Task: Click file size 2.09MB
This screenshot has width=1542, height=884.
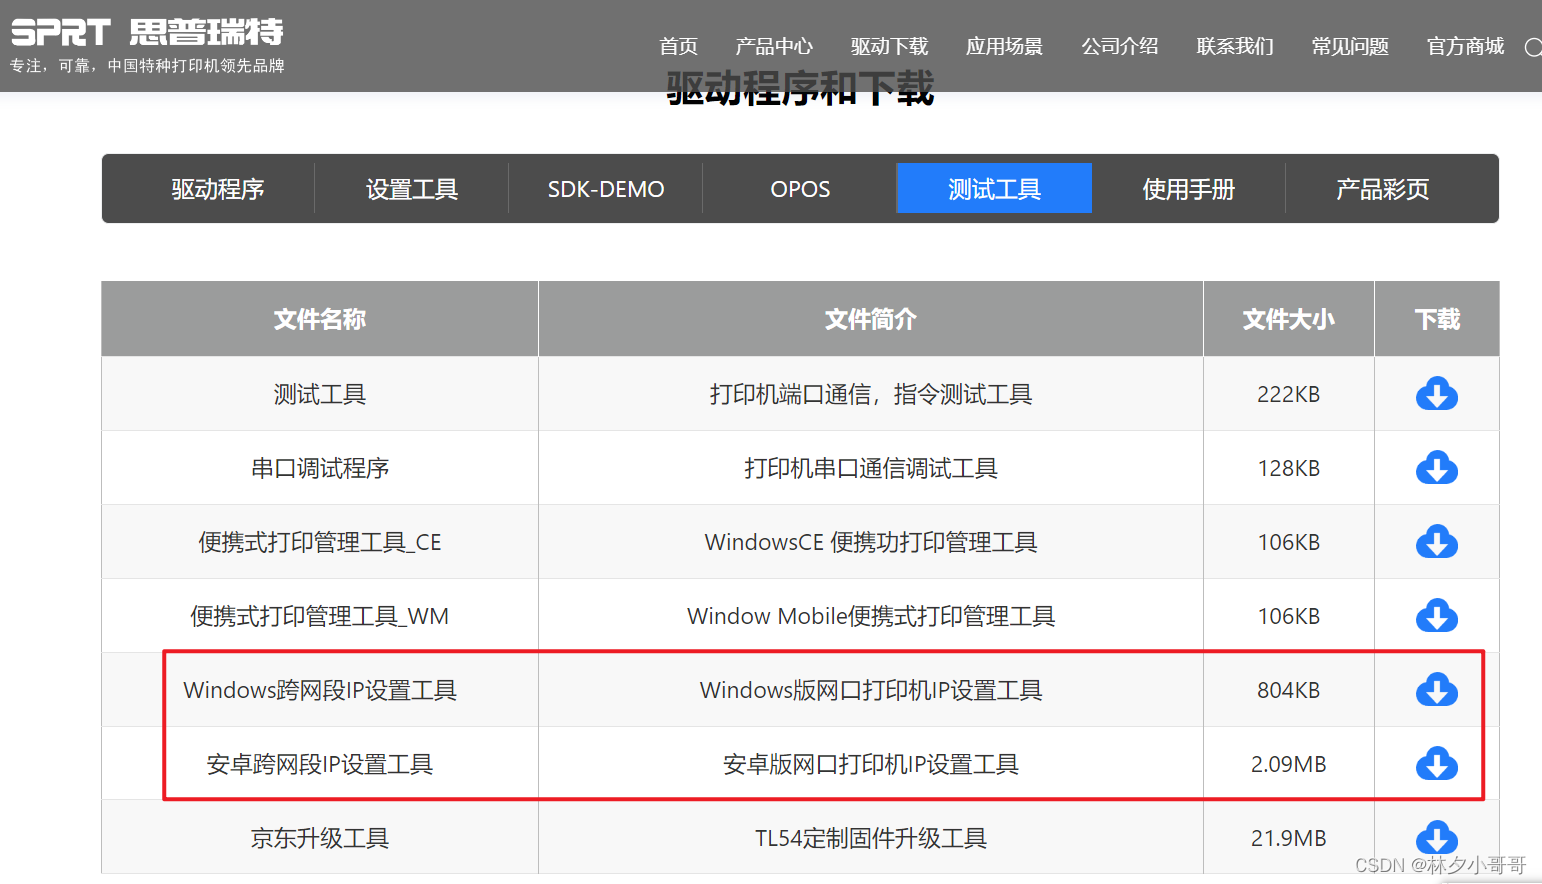Action: click(1289, 764)
